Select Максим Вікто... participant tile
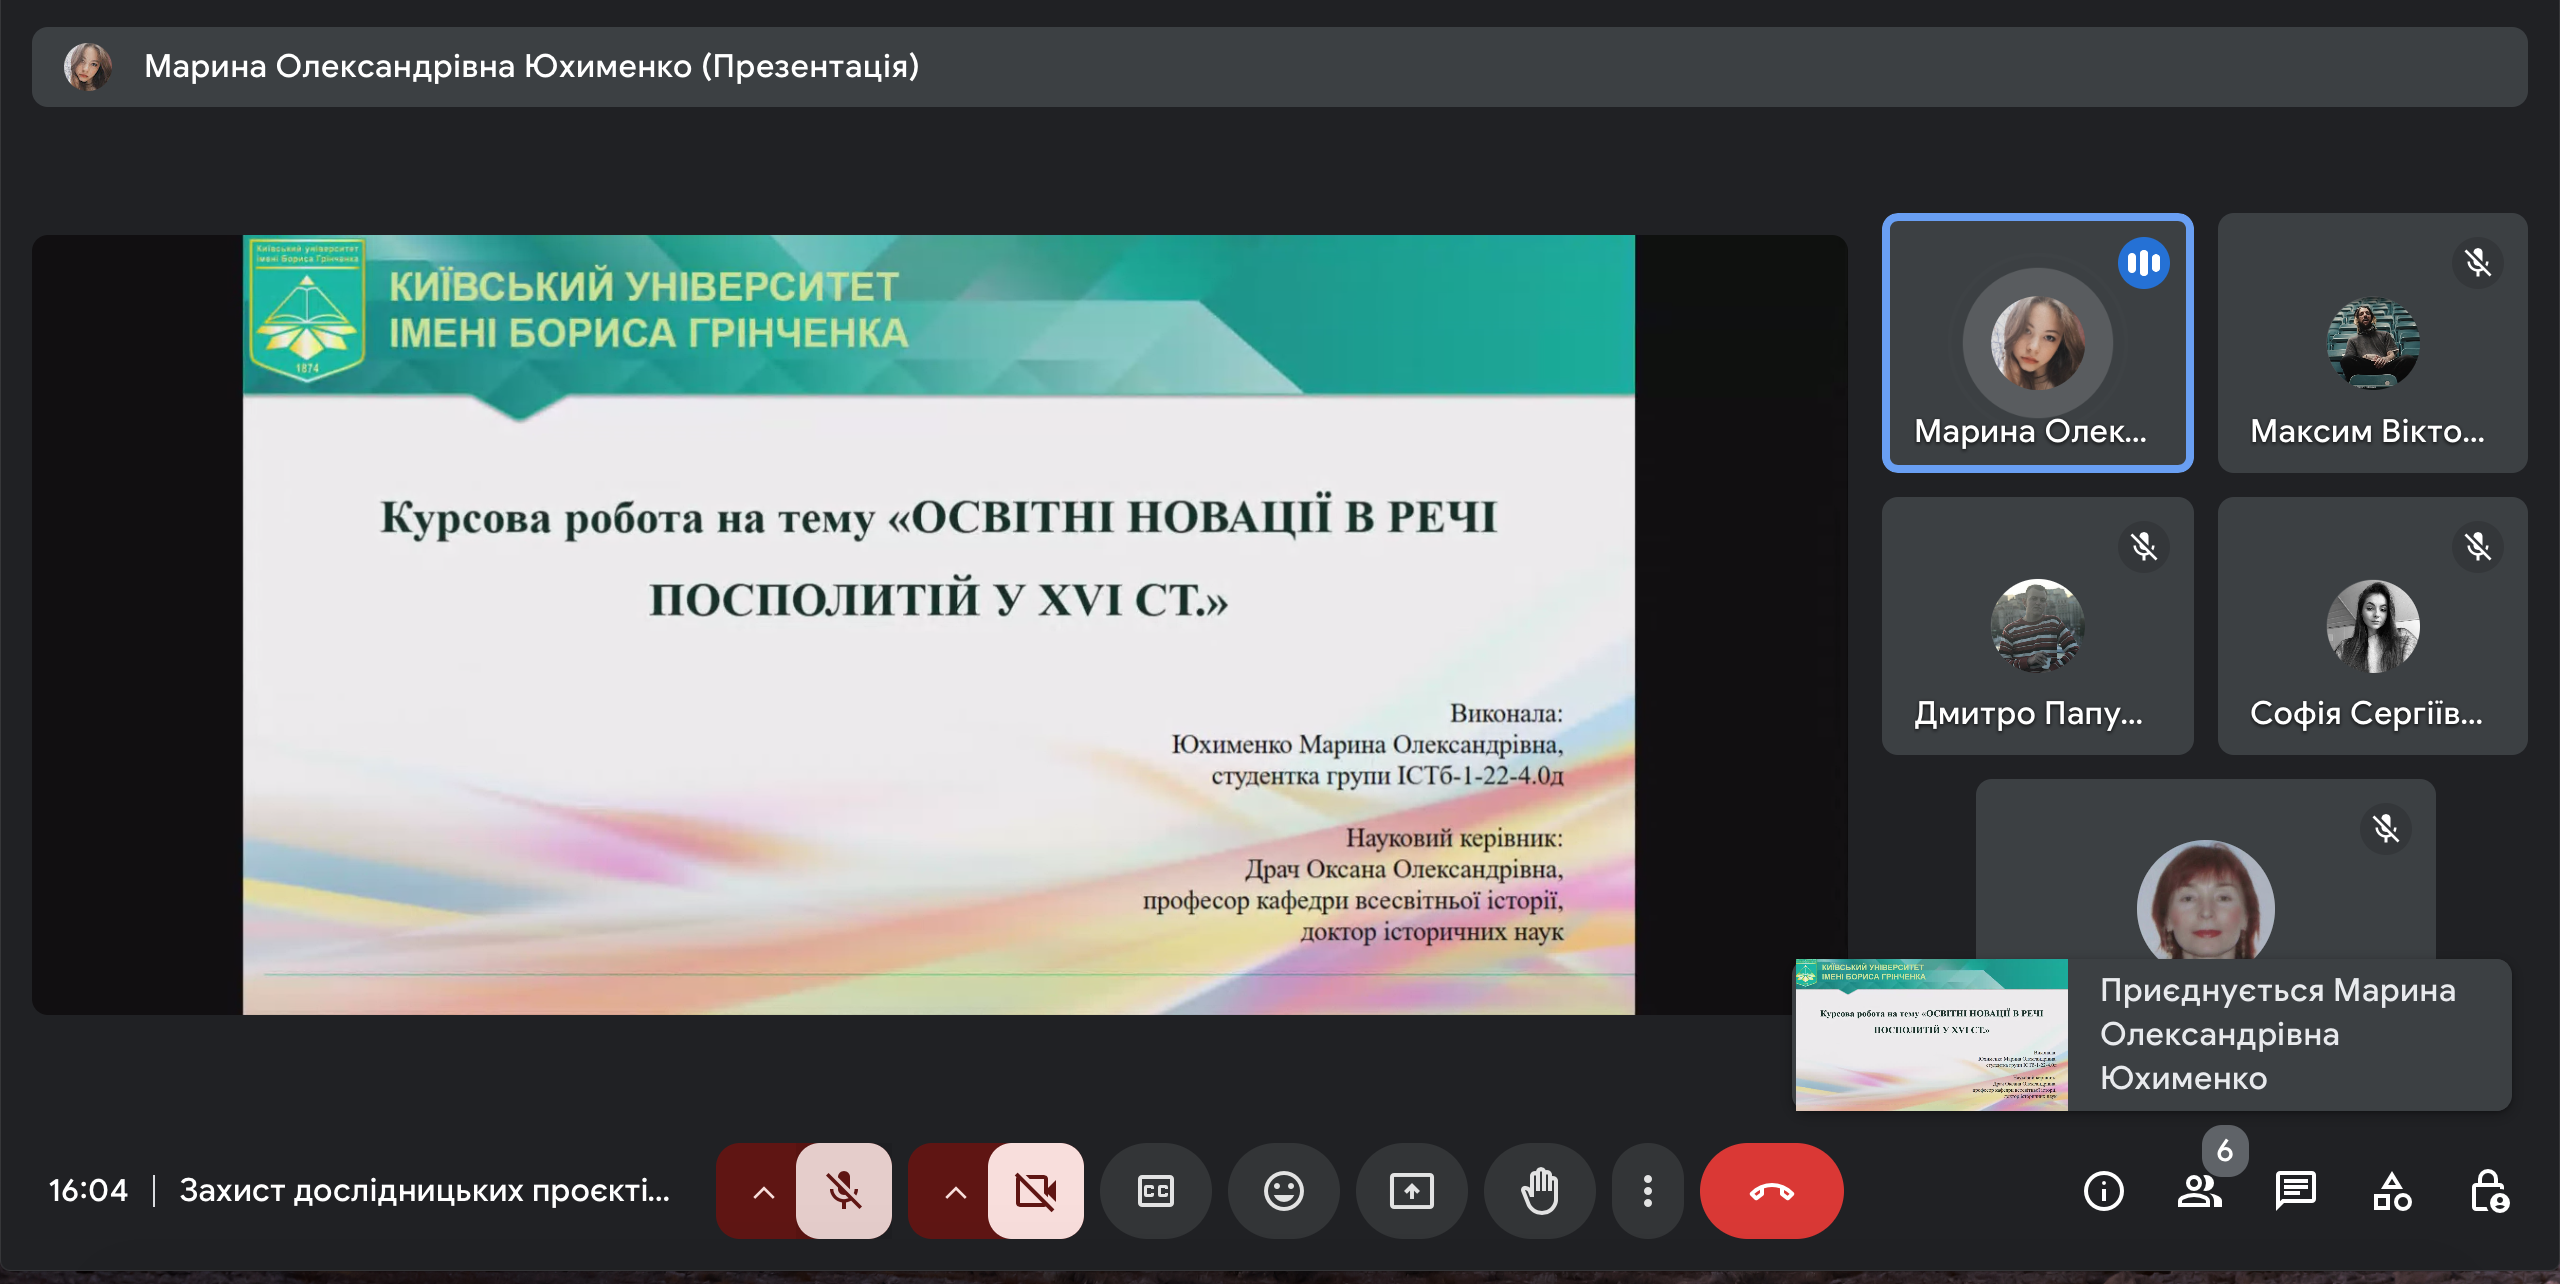This screenshot has height=1284, width=2560. pos(2372,343)
